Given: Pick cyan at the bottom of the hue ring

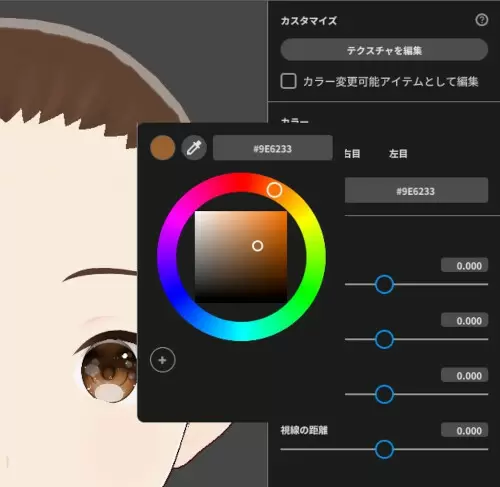Looking at the screenshot, I should tap(243, 332).
